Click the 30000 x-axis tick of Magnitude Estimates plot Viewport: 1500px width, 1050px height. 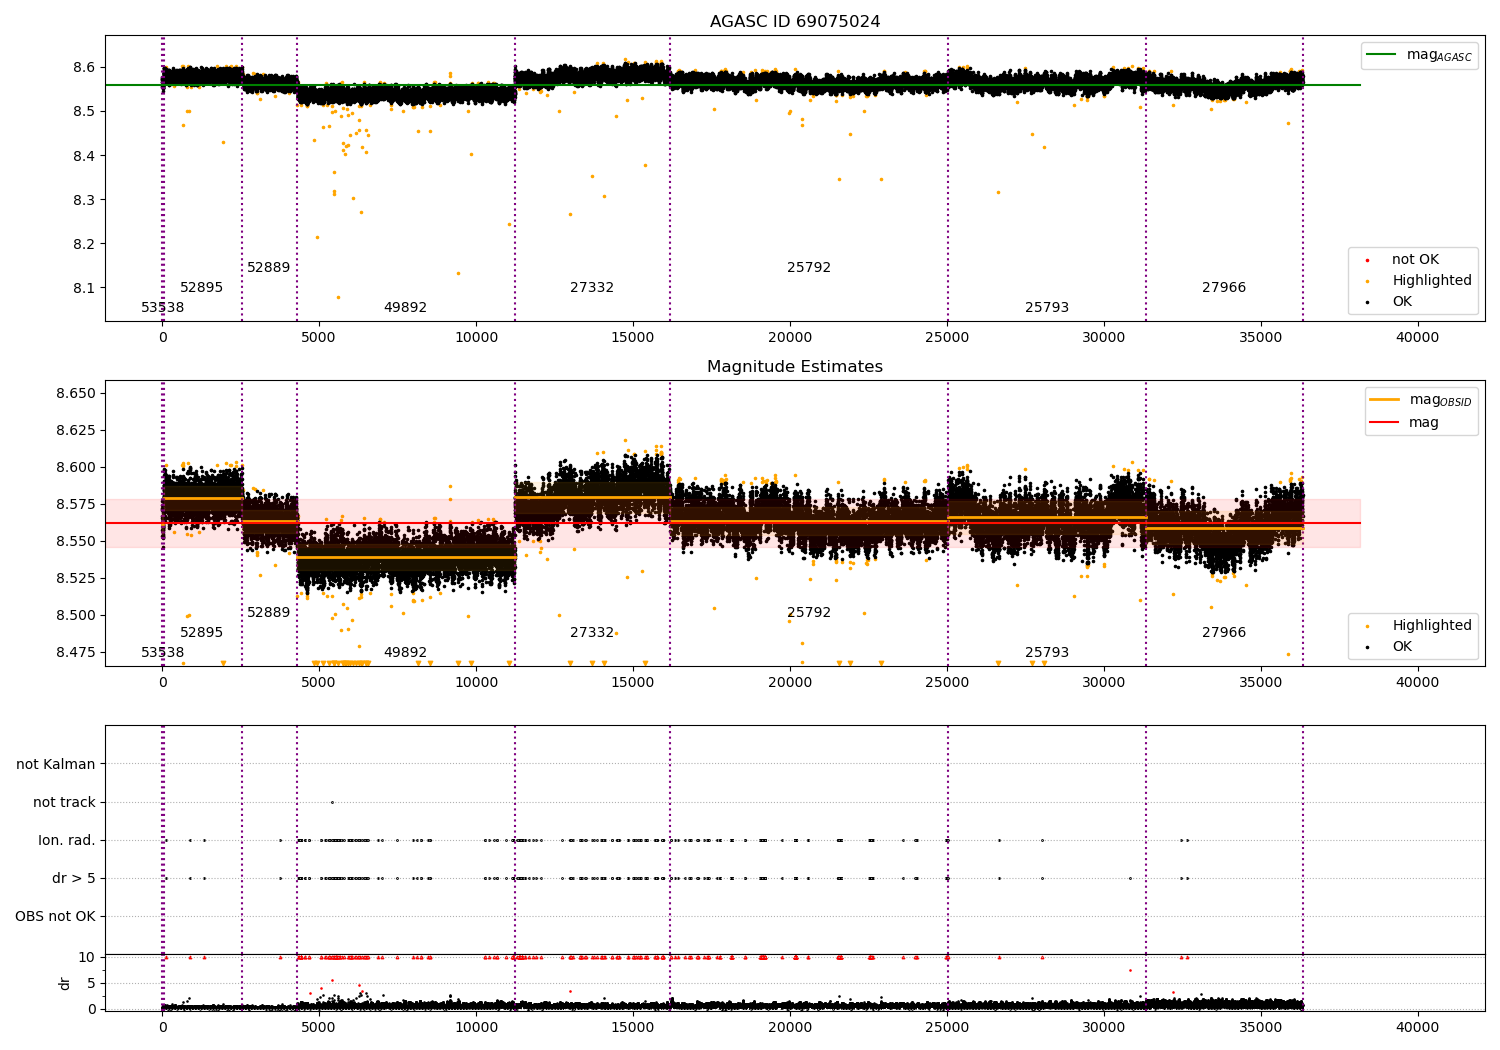tap(1104, 682)
